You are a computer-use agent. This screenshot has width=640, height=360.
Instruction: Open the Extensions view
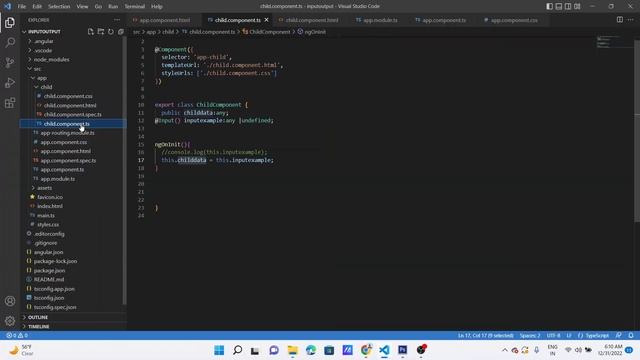(10, 102)
